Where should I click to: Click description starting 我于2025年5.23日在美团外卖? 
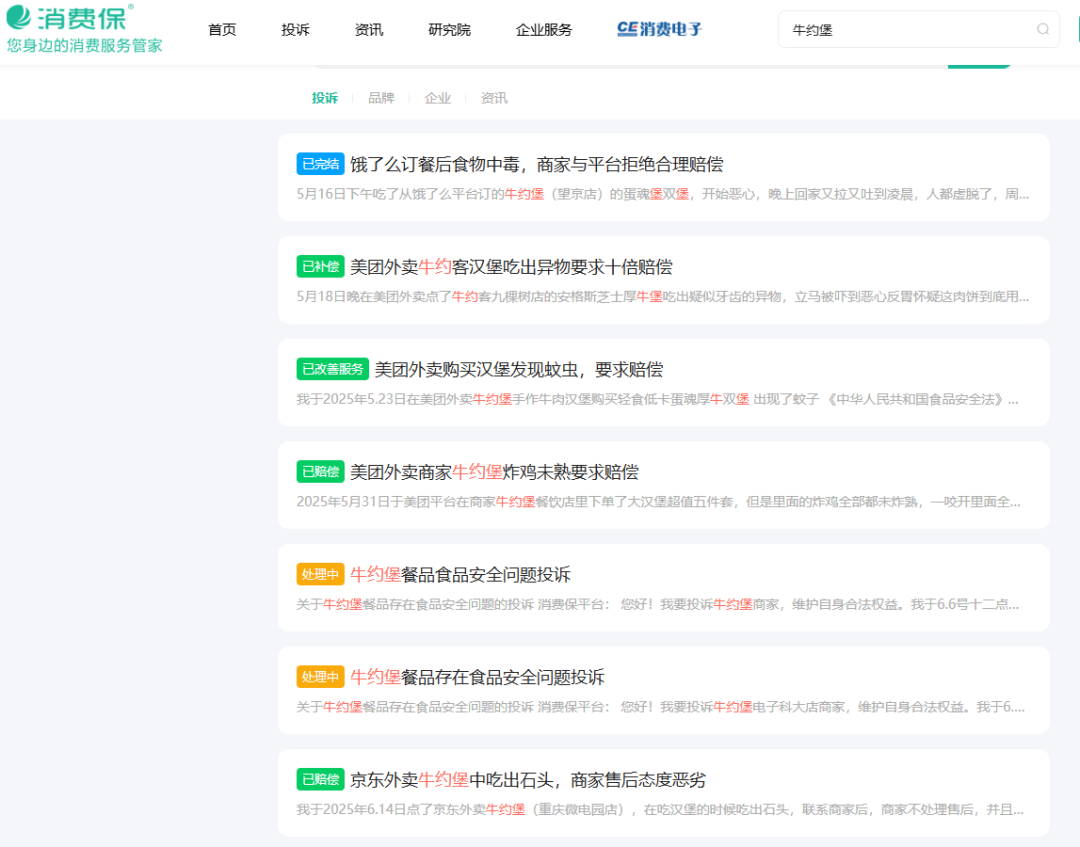pos(658,399)
